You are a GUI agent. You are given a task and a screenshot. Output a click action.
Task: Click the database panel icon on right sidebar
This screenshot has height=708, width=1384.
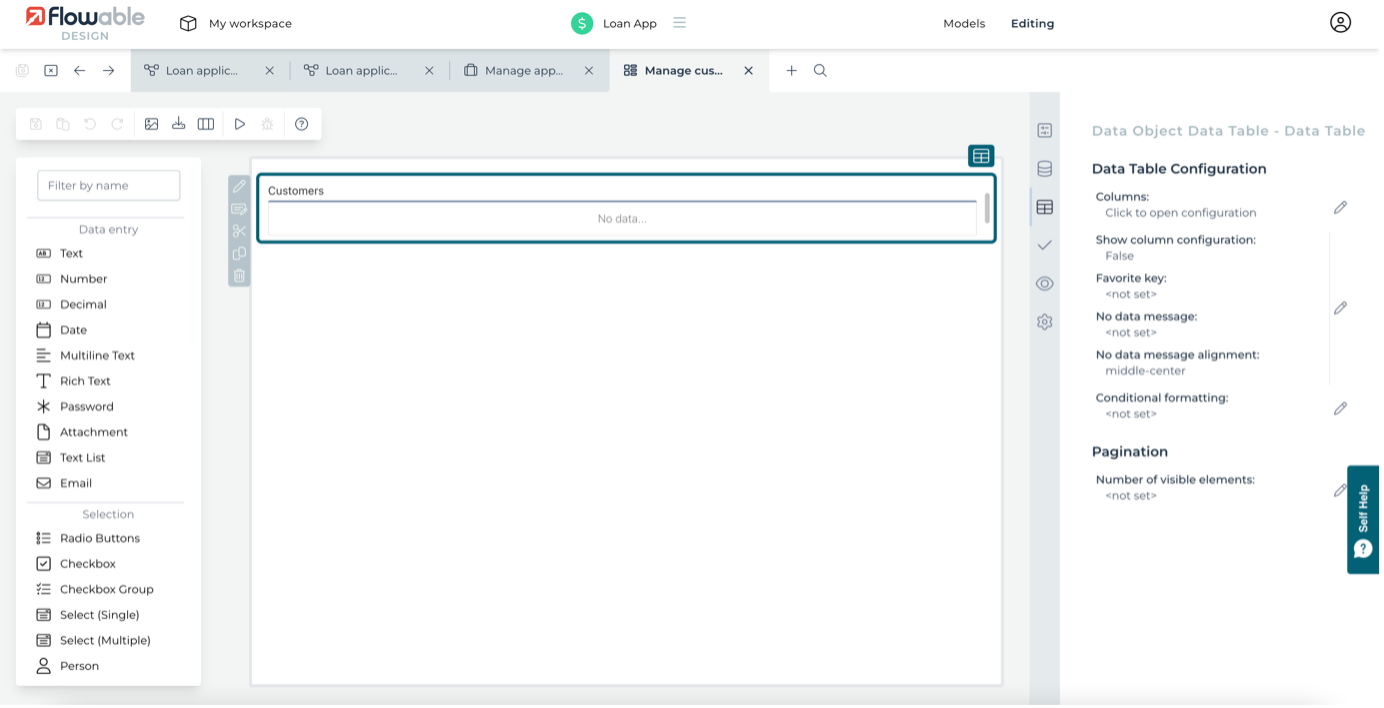click(x=1044, y=168)
